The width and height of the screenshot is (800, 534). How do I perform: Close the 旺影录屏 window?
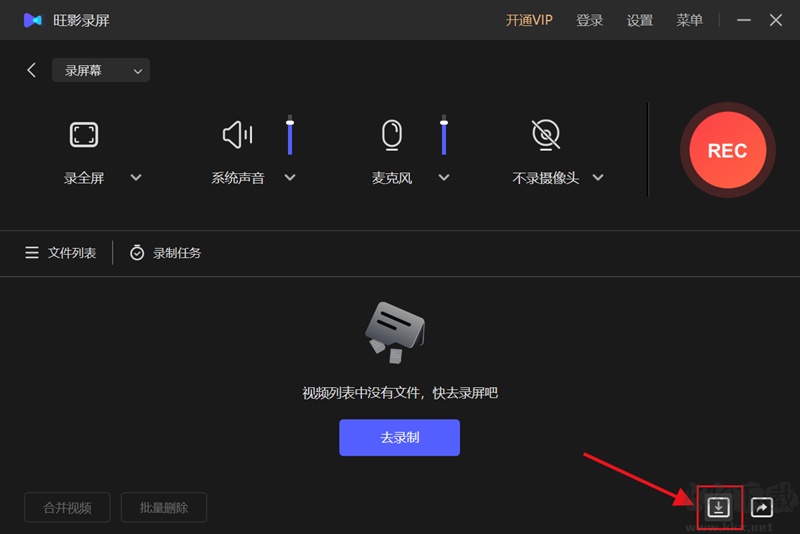776,20
